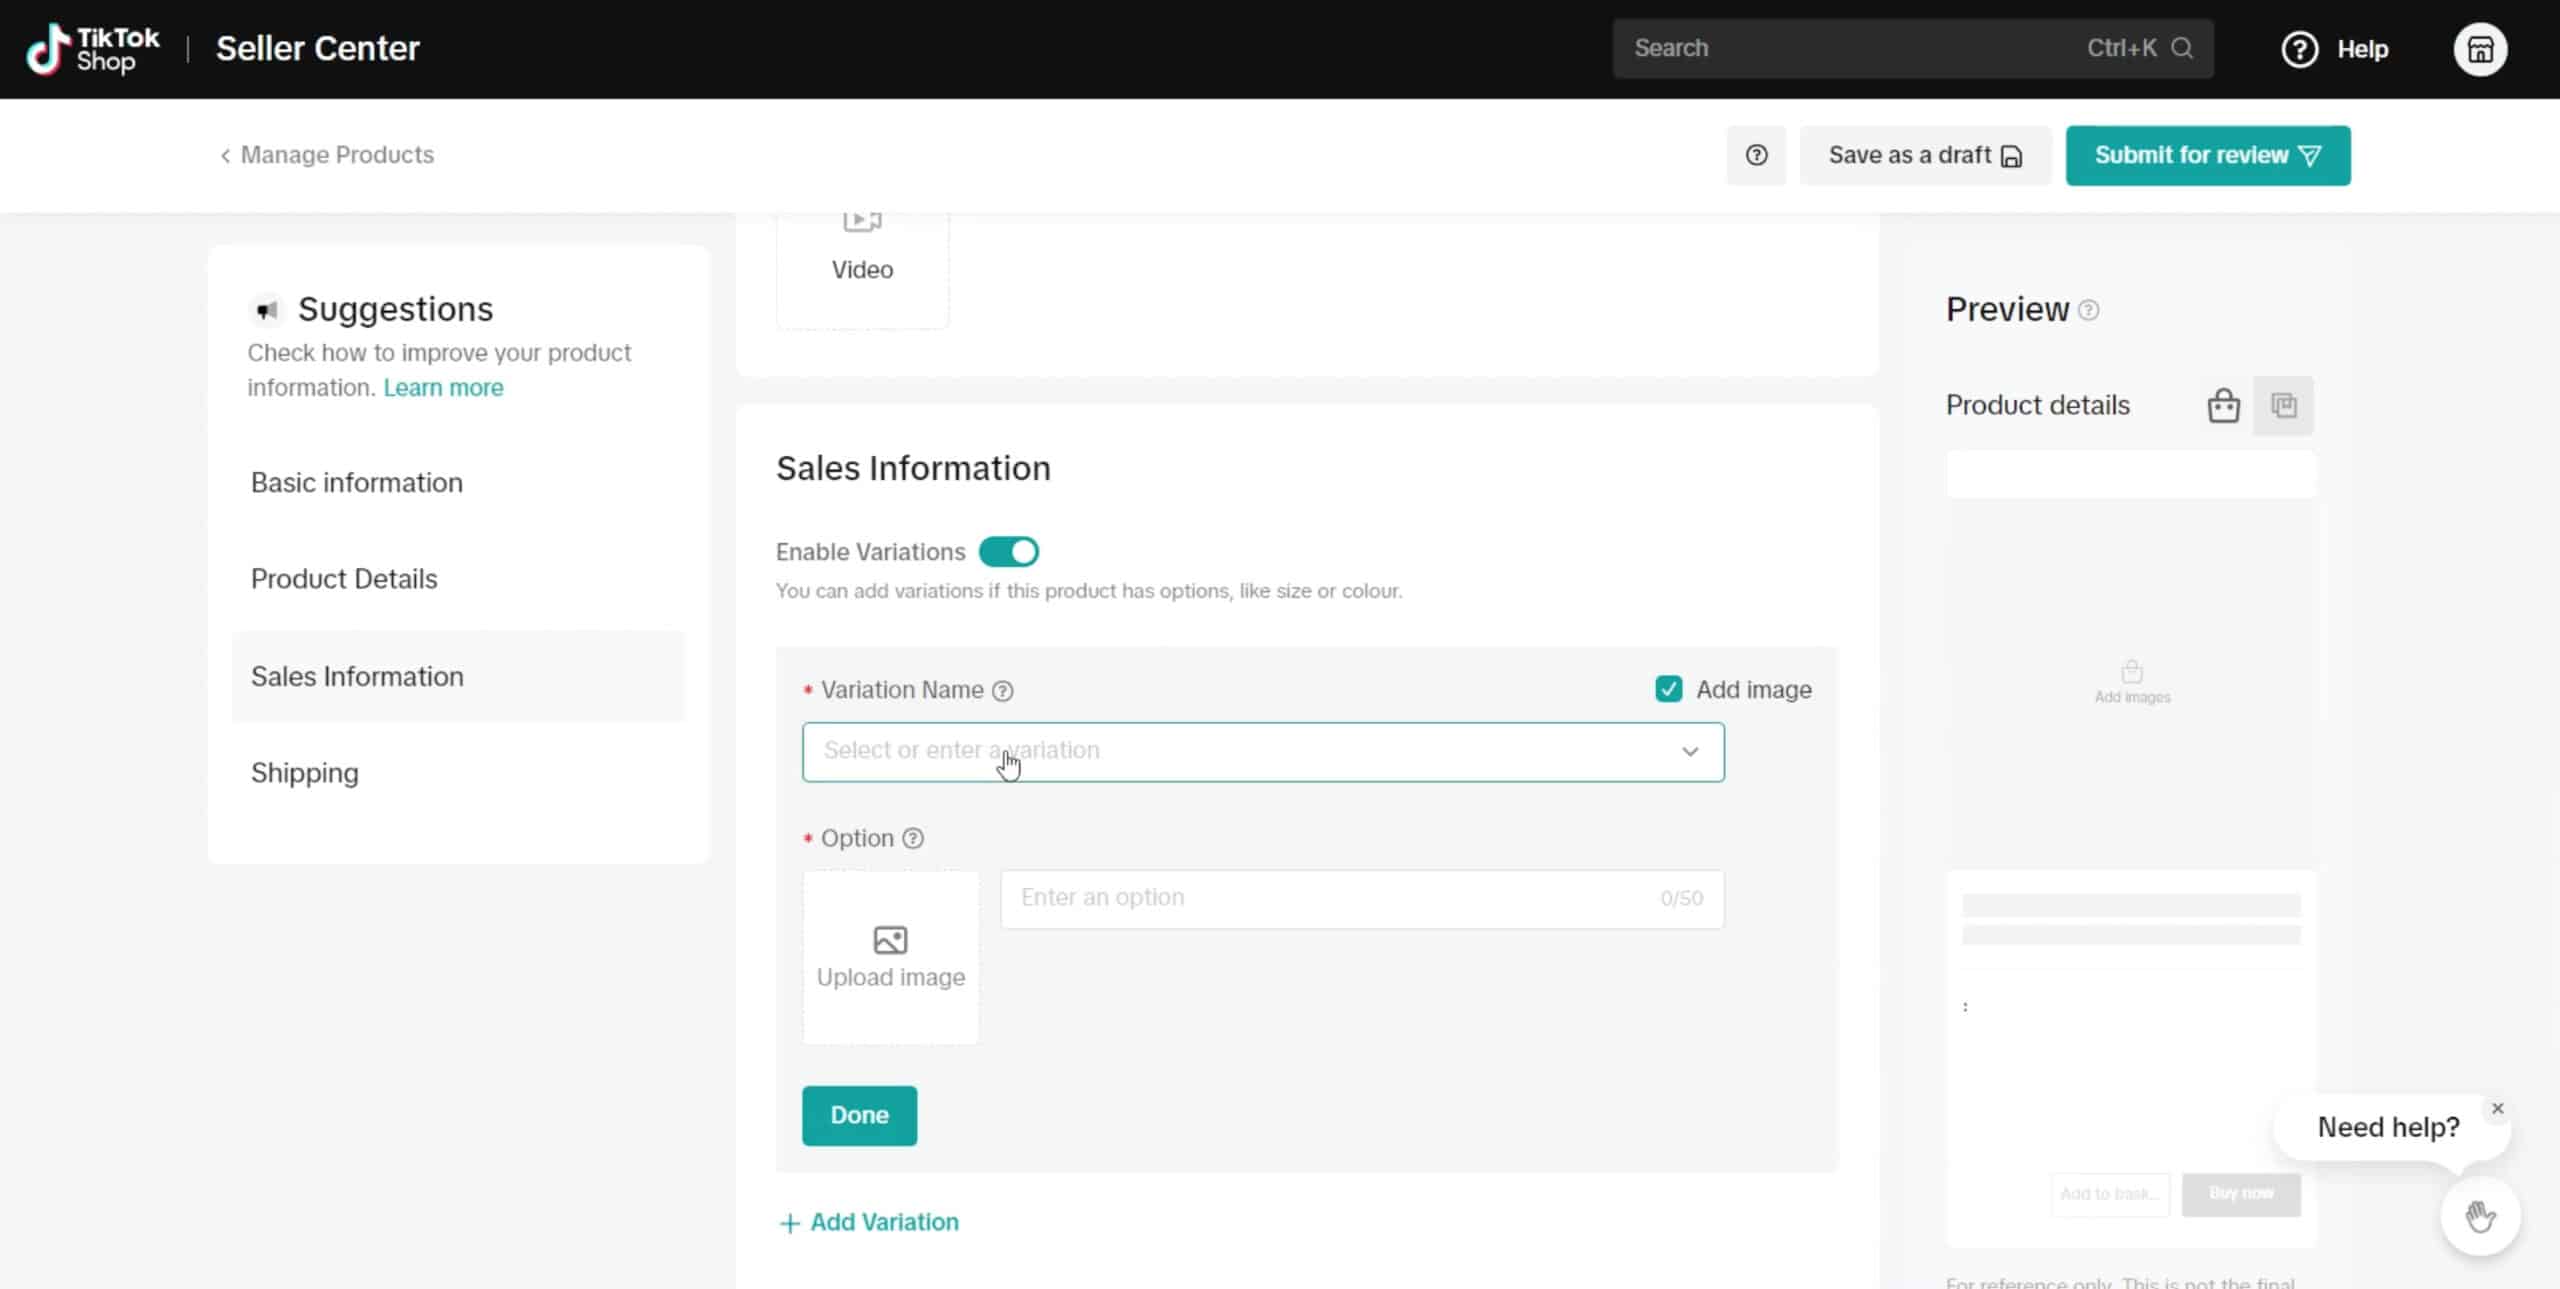Screen dimensions: 2560x1289
Task: Switch preview mode using the card preview icon
Action: point(2284,405)
